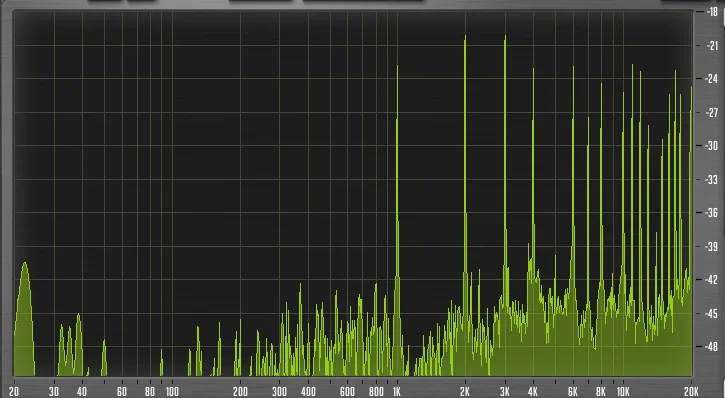Click the 10K frequency axis label

(623, 392)
